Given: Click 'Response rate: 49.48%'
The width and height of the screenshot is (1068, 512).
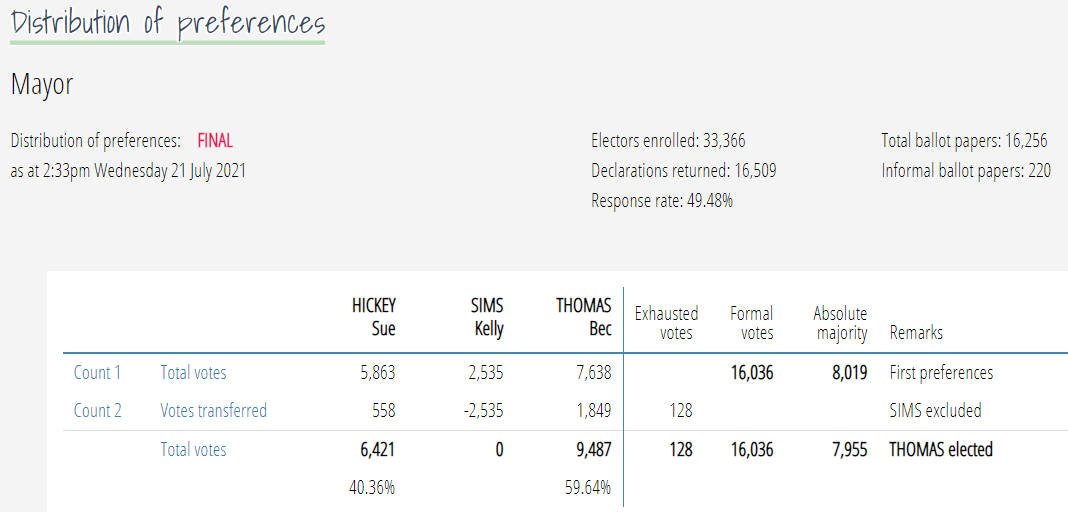Looking at the screenshot, I should 662,201.
